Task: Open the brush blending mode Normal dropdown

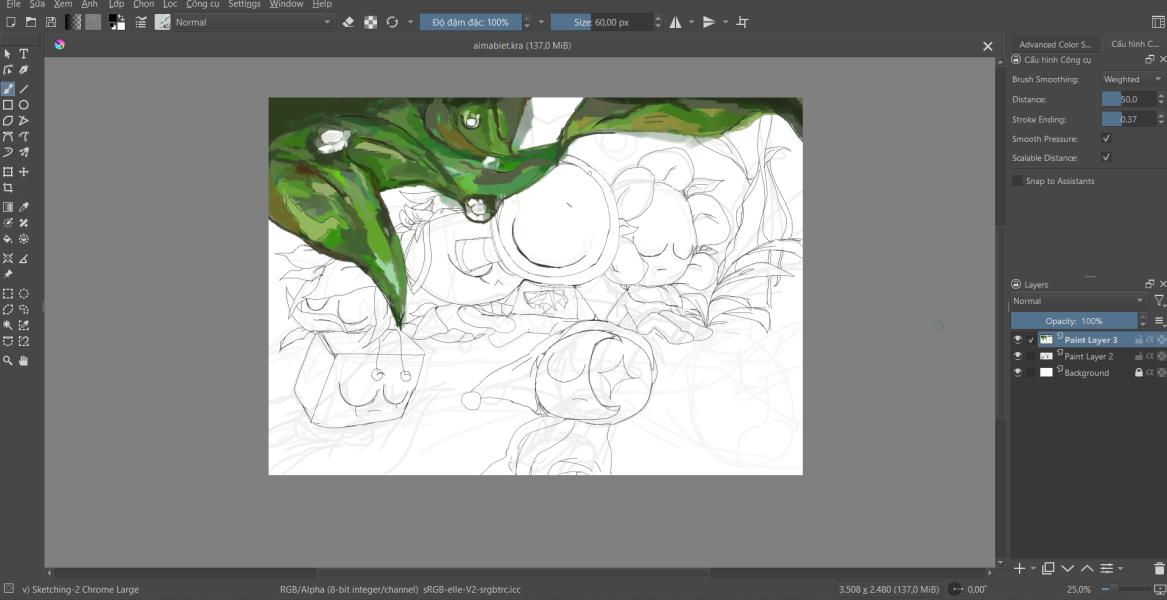Action: pos(253,22)
